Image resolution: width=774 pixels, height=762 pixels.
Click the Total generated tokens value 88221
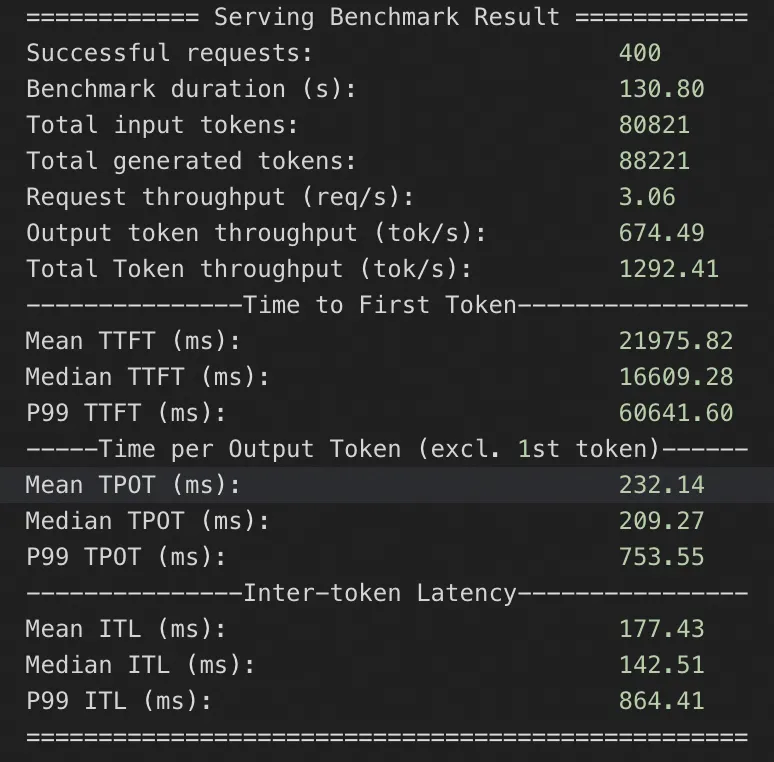point(654,161)
